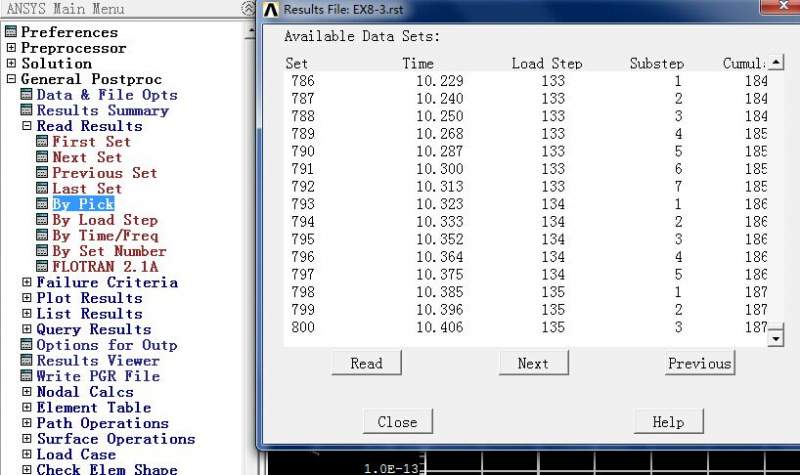Click the icon next to FLOTRAN 2.1A
This screenshot has height=475, width=800.
point(42,266)
